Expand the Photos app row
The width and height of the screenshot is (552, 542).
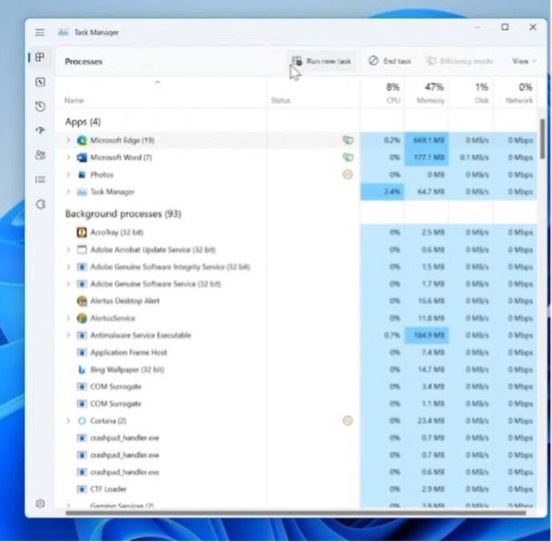click(68, 175)
